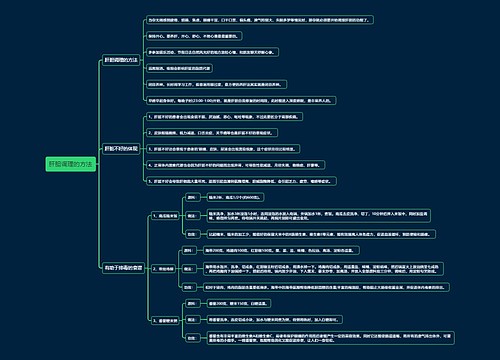The height and width of the screenshot is (360, 500).
Task: Select the green root node 肝胆调理的方法
Action: pos(71,164)
